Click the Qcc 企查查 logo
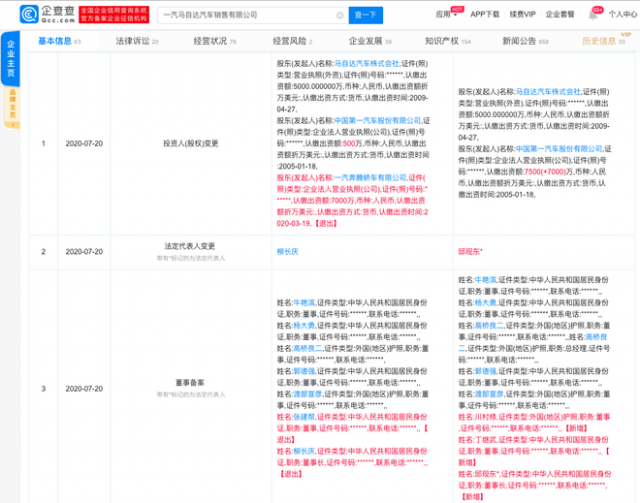 pyautogui.click(x=47, y=14)
